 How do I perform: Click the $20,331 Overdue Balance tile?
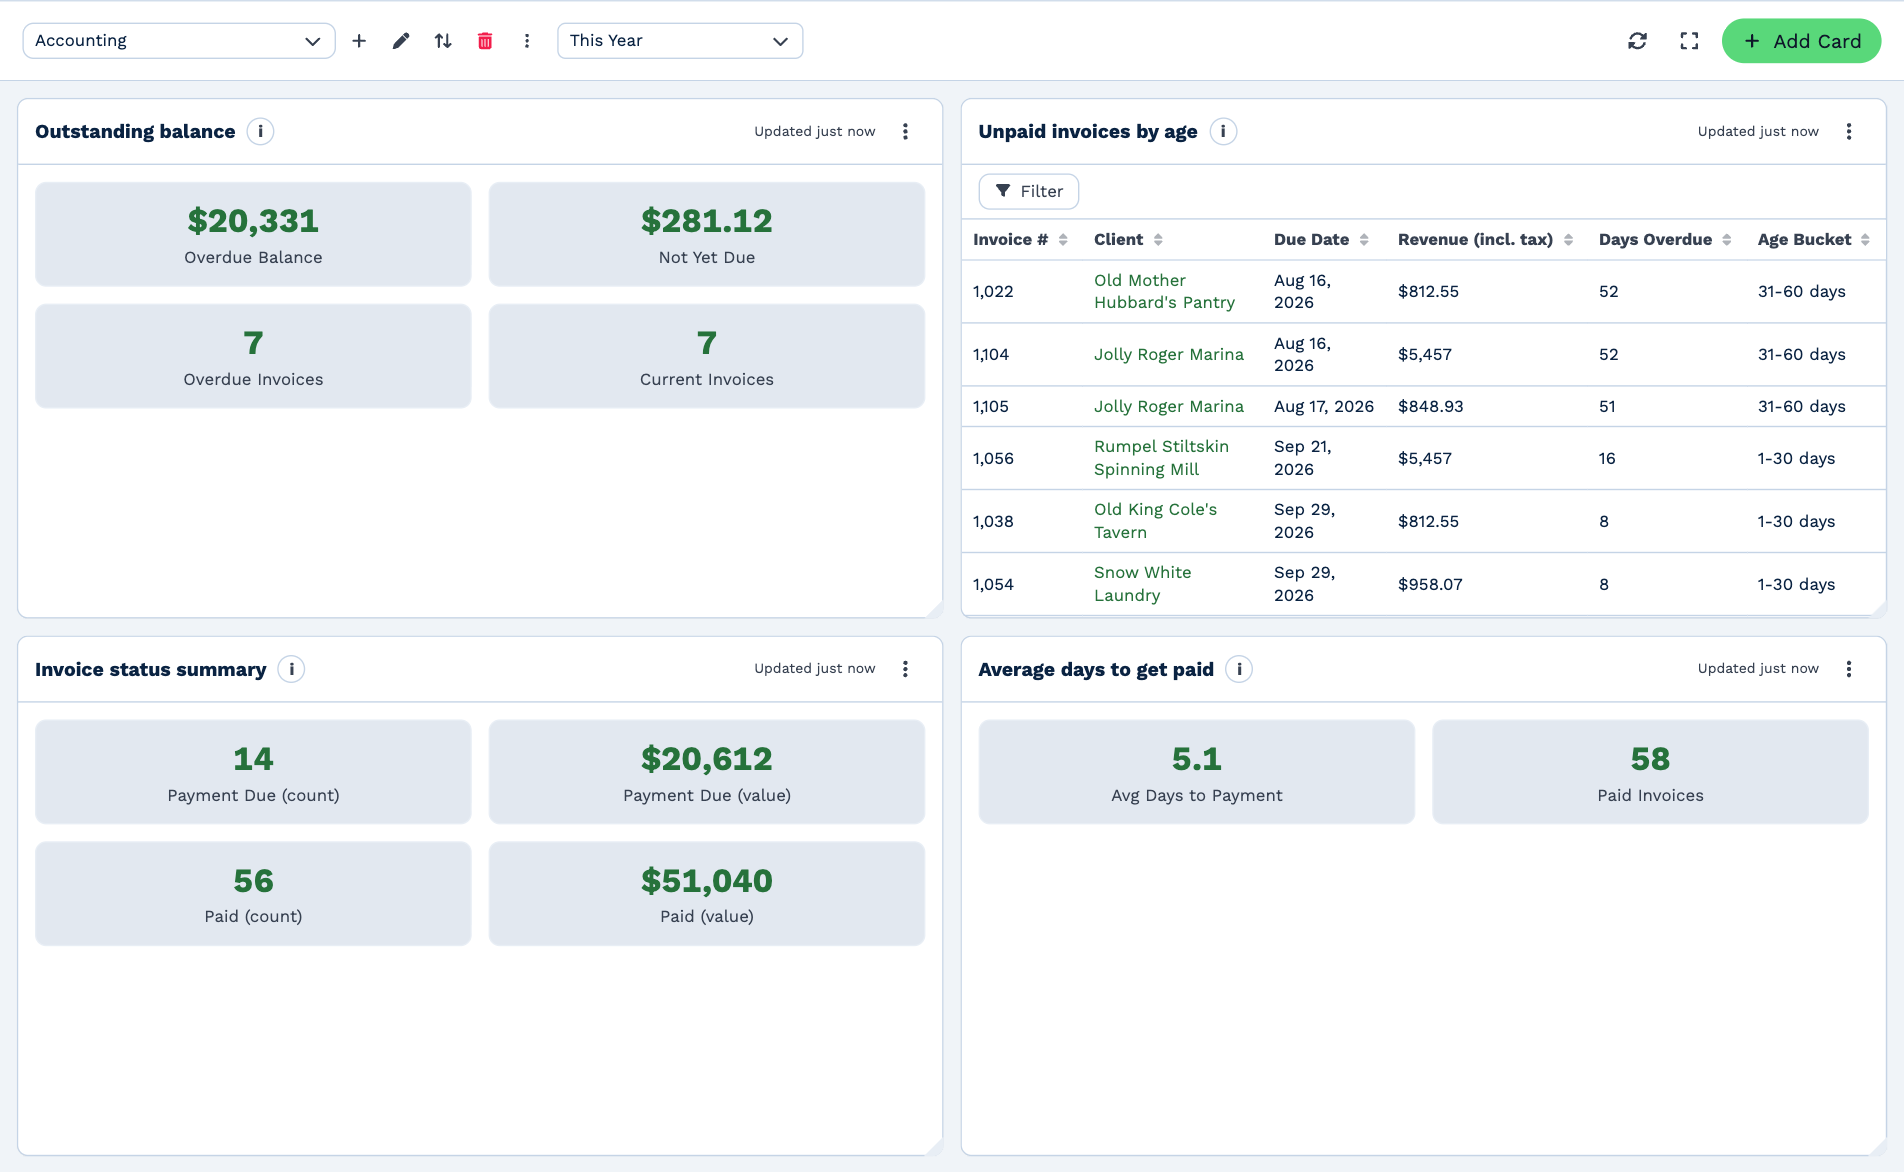[253, 234]
